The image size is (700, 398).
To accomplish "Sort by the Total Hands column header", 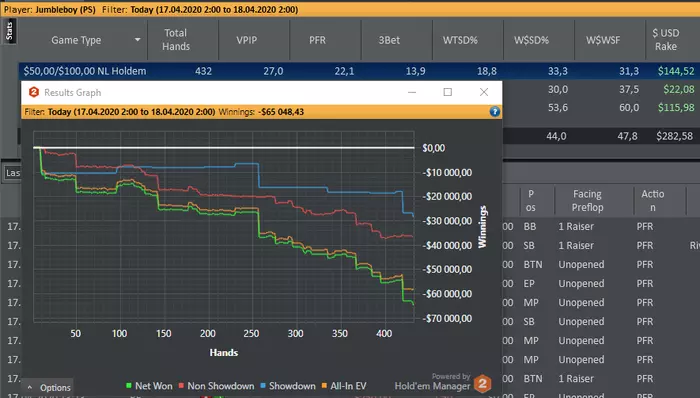I will [176, 40].
